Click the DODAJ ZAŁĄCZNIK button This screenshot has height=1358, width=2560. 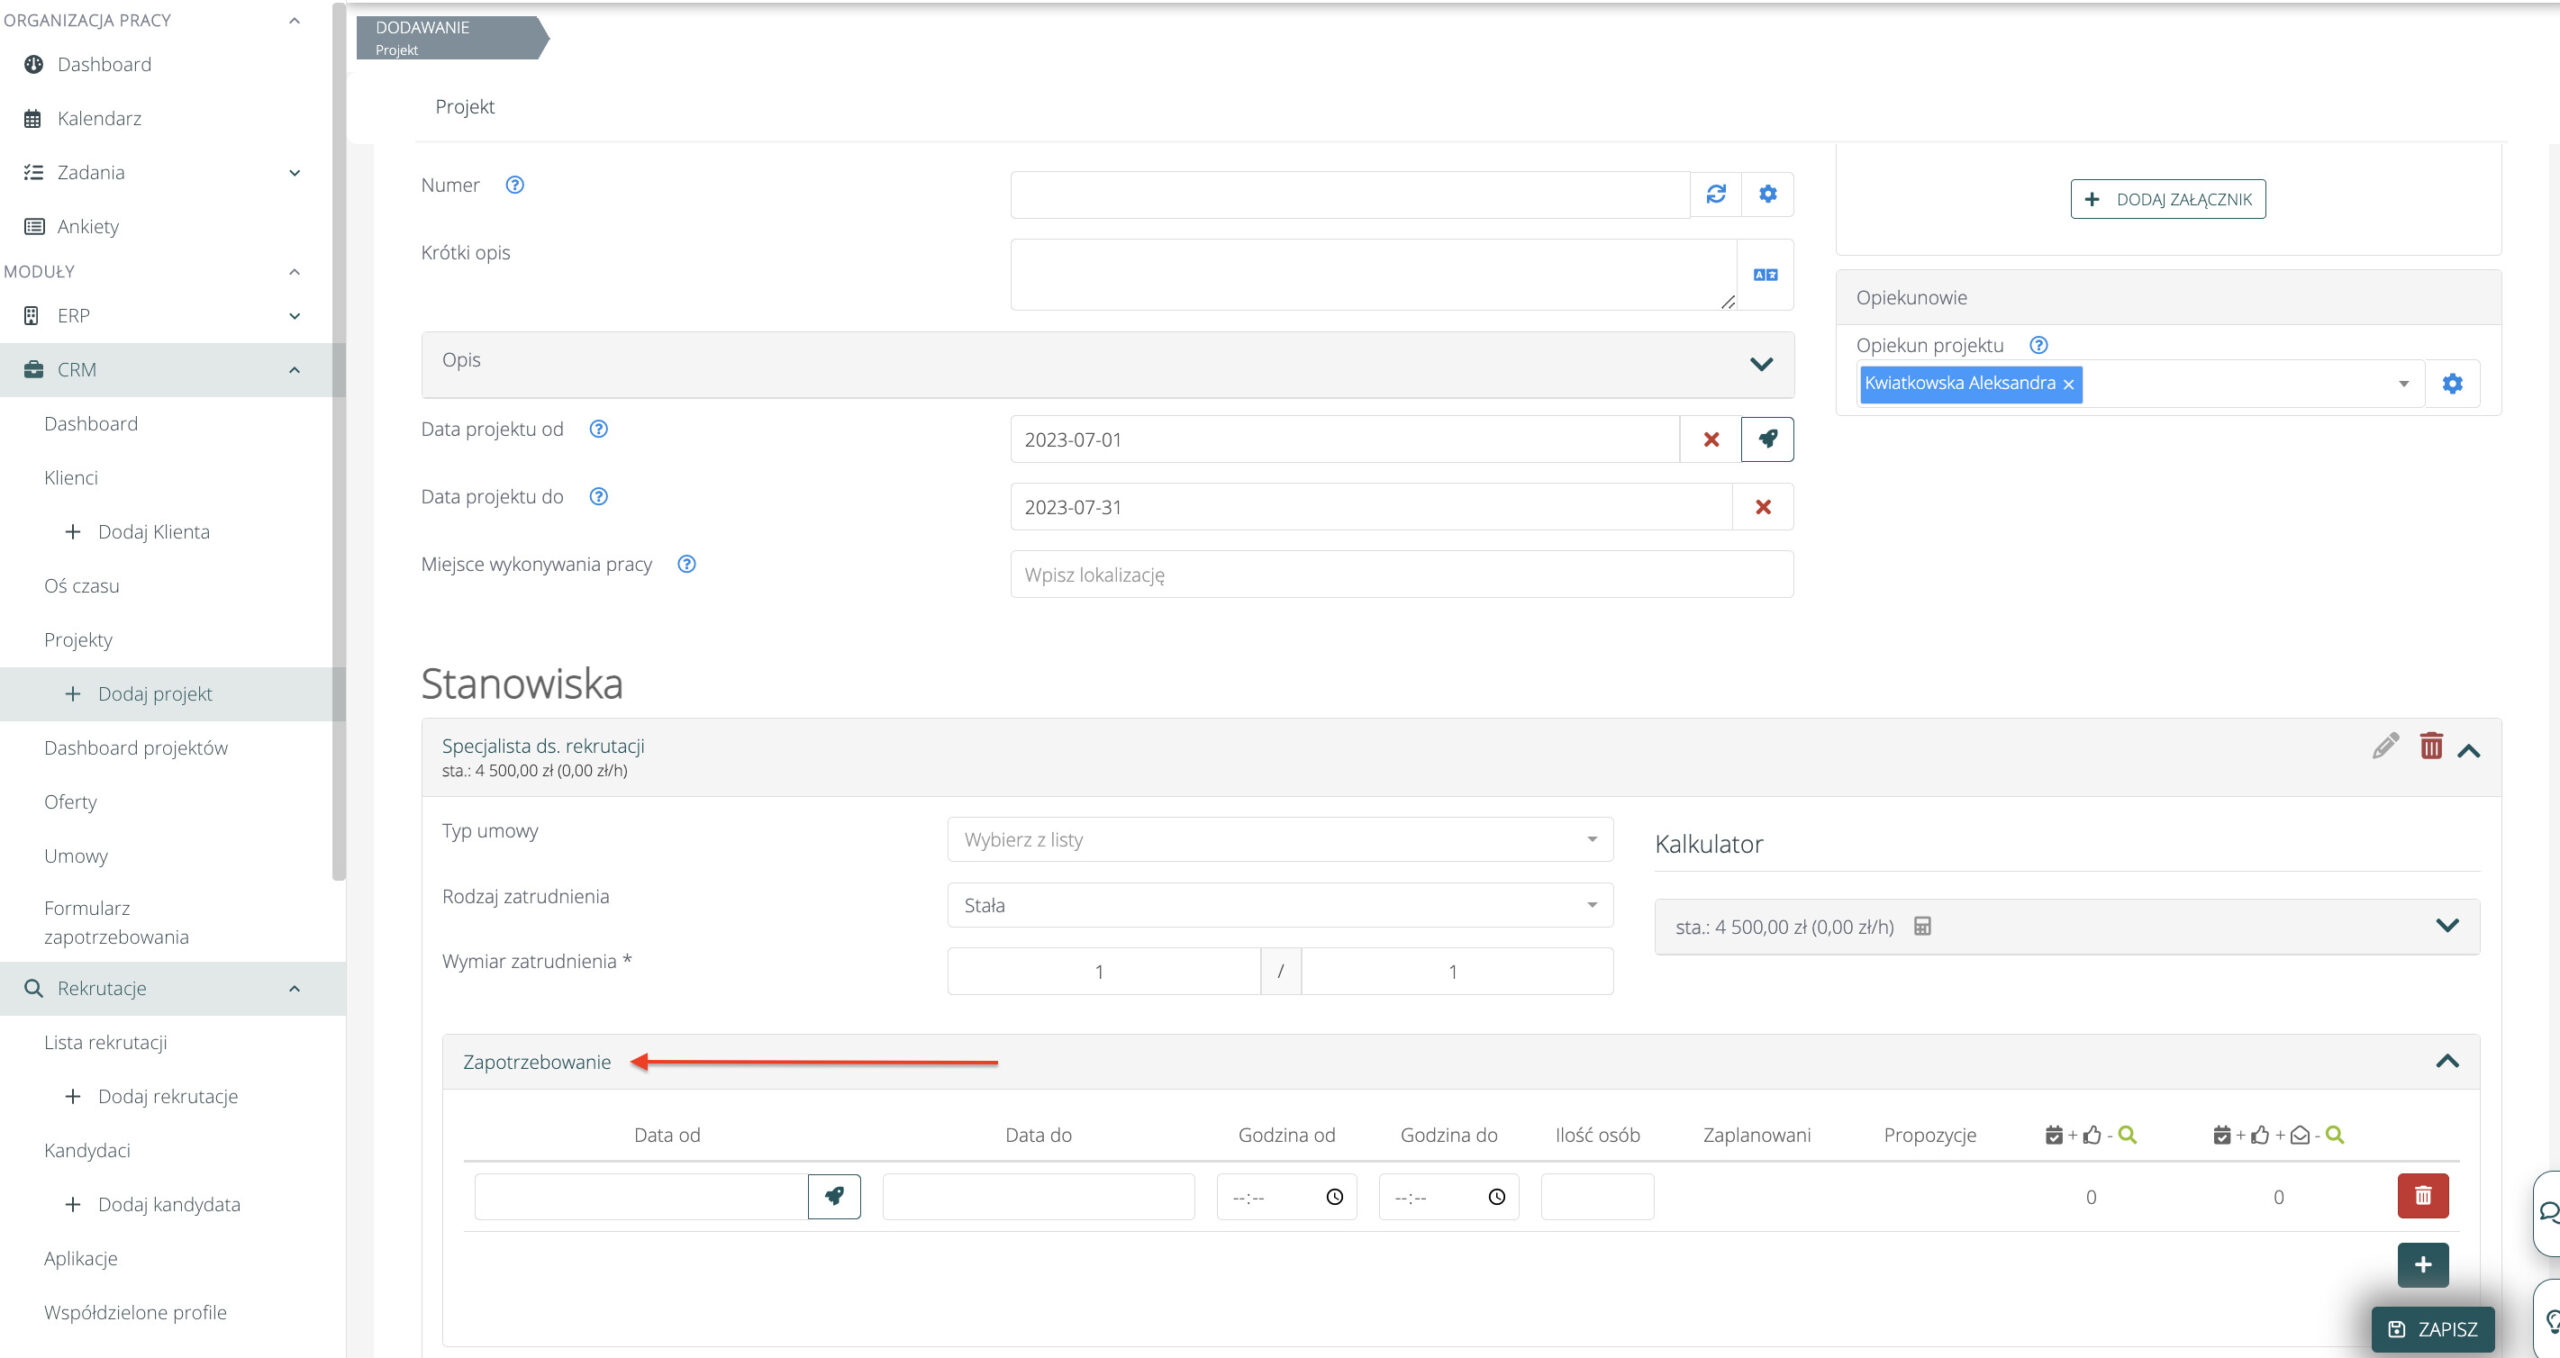pyautogui.click(x=2167, y=199)
